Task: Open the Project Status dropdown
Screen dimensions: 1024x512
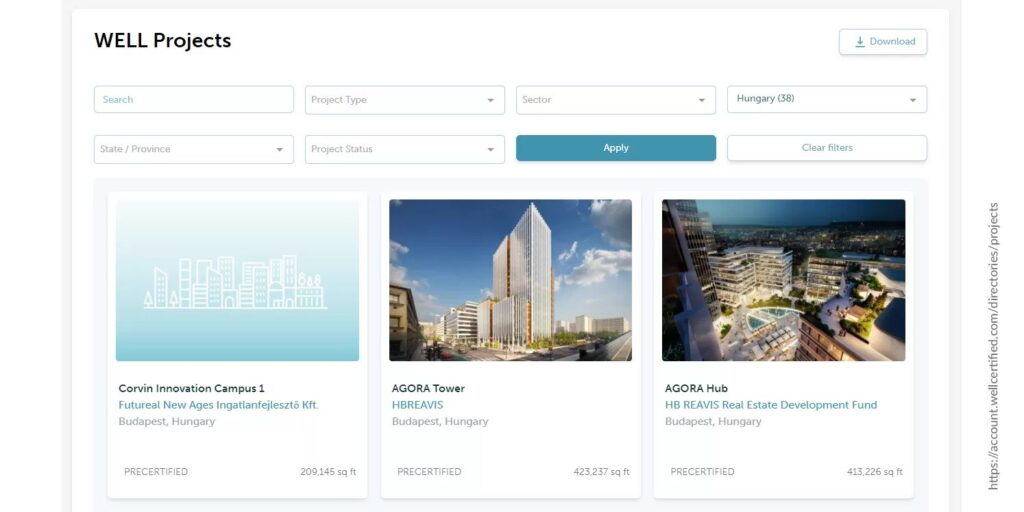Action: pyautogui.click(x=404, y=149)
